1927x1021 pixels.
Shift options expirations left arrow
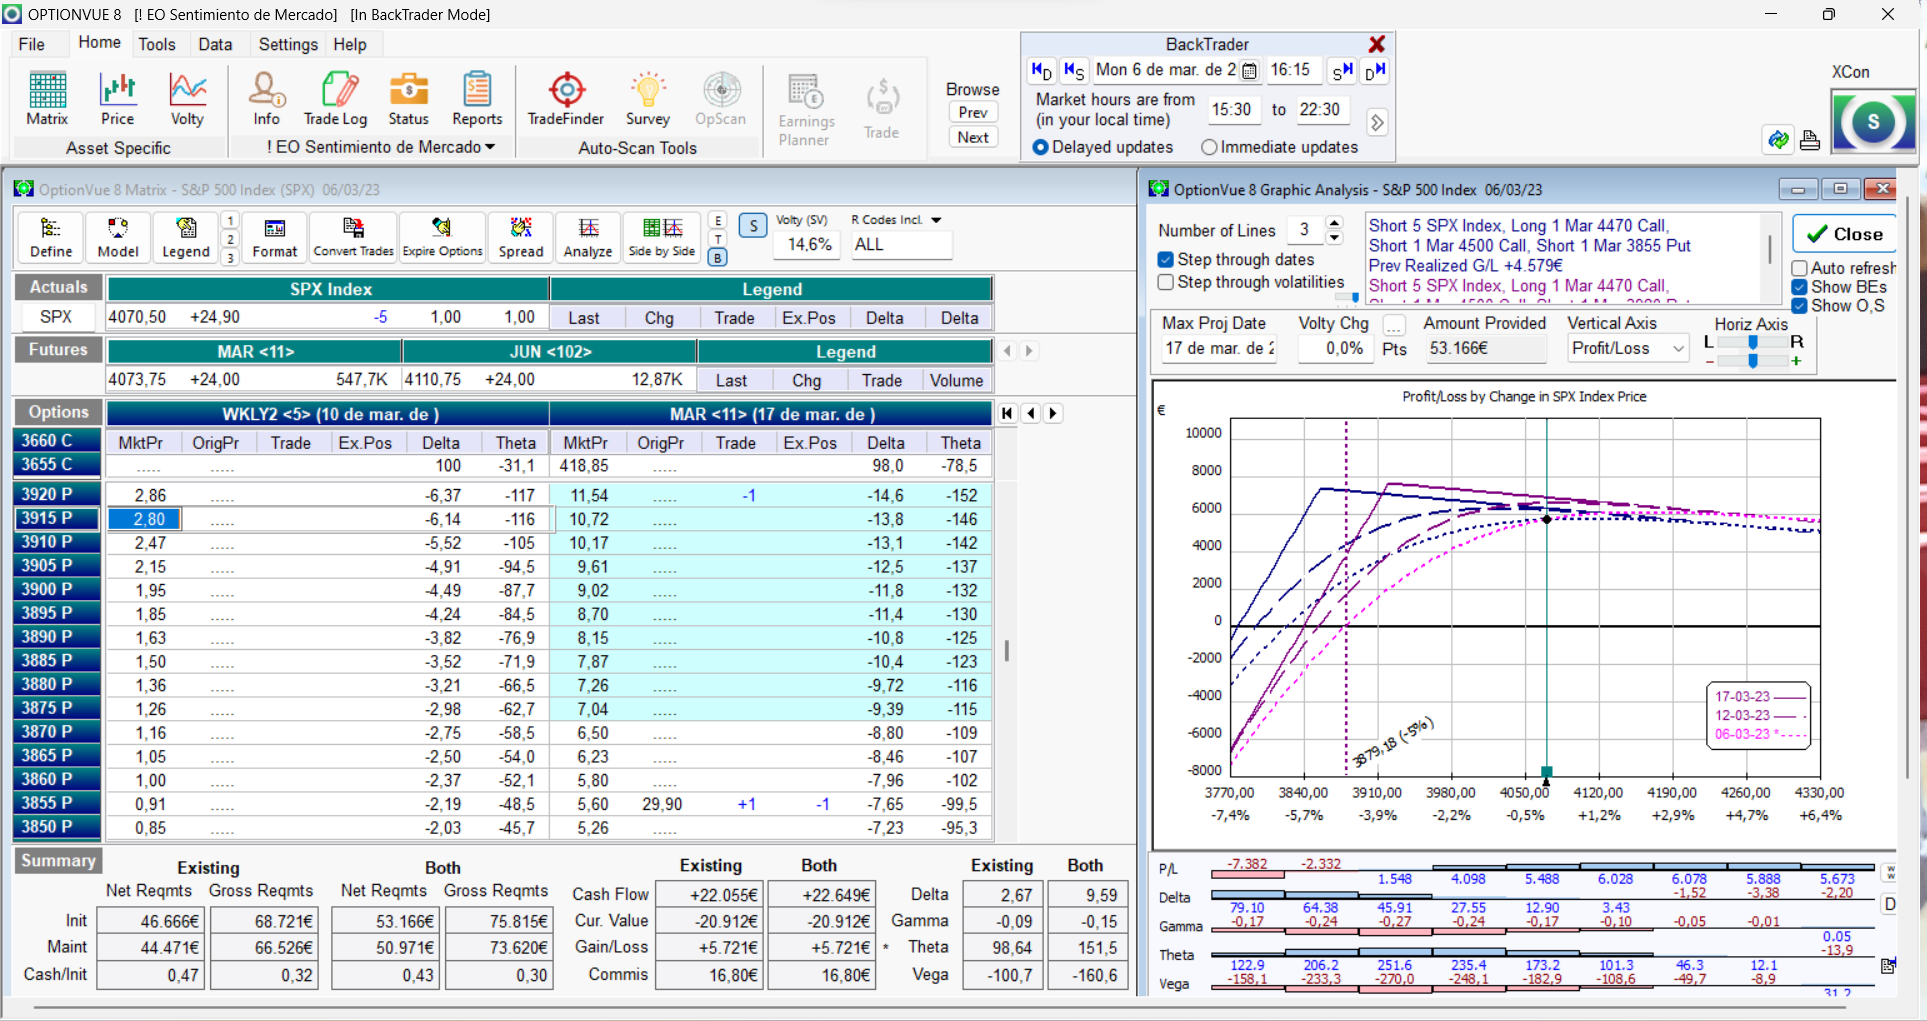[1031, 413]
